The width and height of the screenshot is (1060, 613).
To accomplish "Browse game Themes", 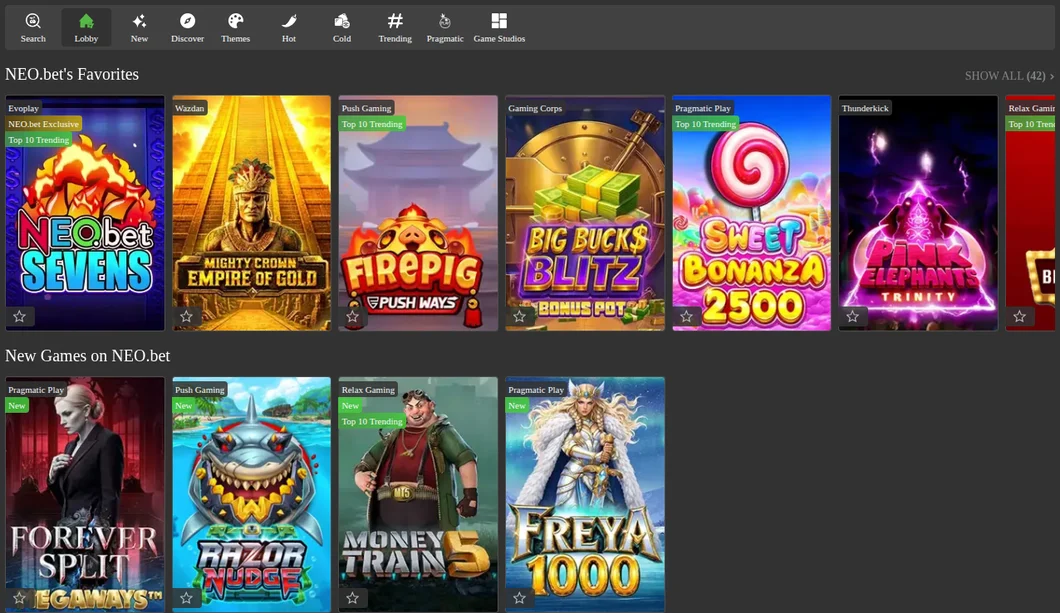I will 235,28.
